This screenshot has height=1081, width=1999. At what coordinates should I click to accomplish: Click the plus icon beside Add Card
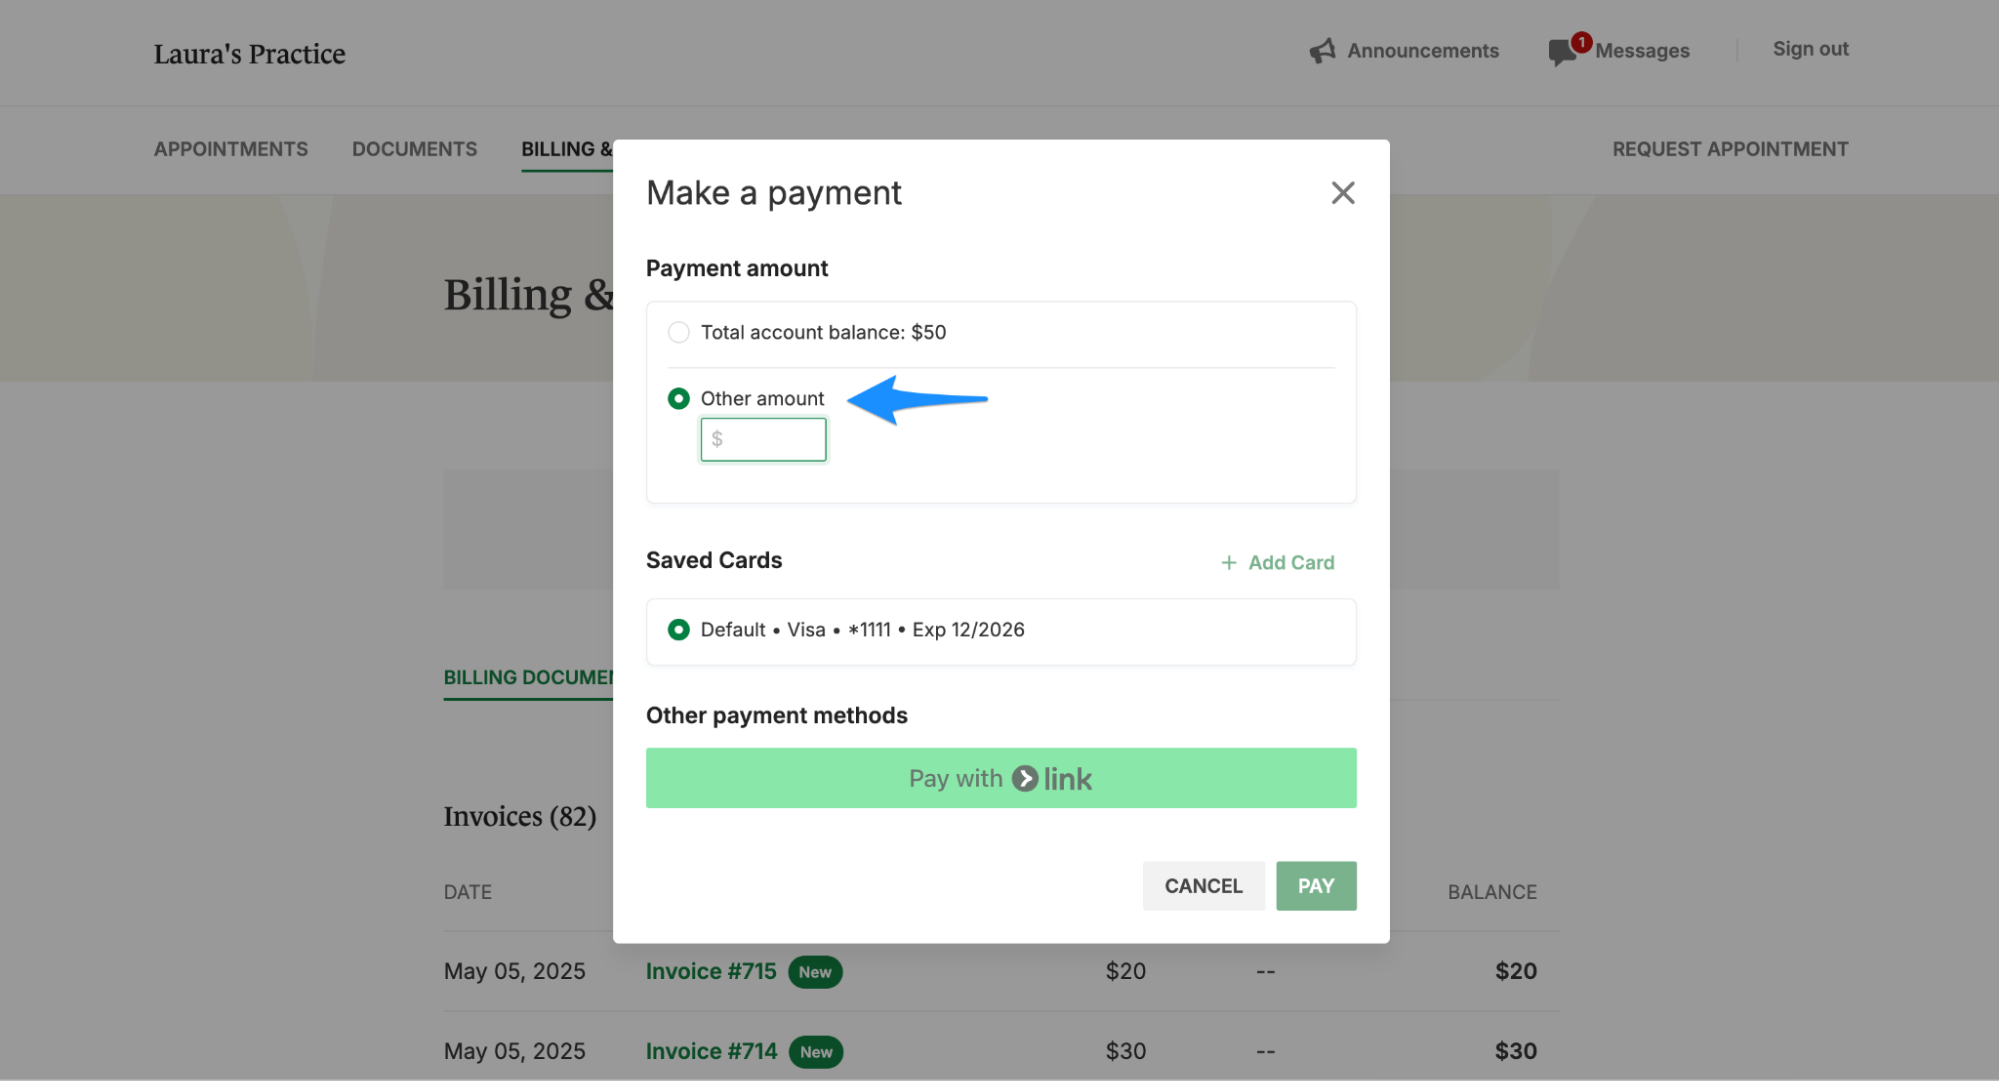pyautogui.click(x=1228, y=563)
